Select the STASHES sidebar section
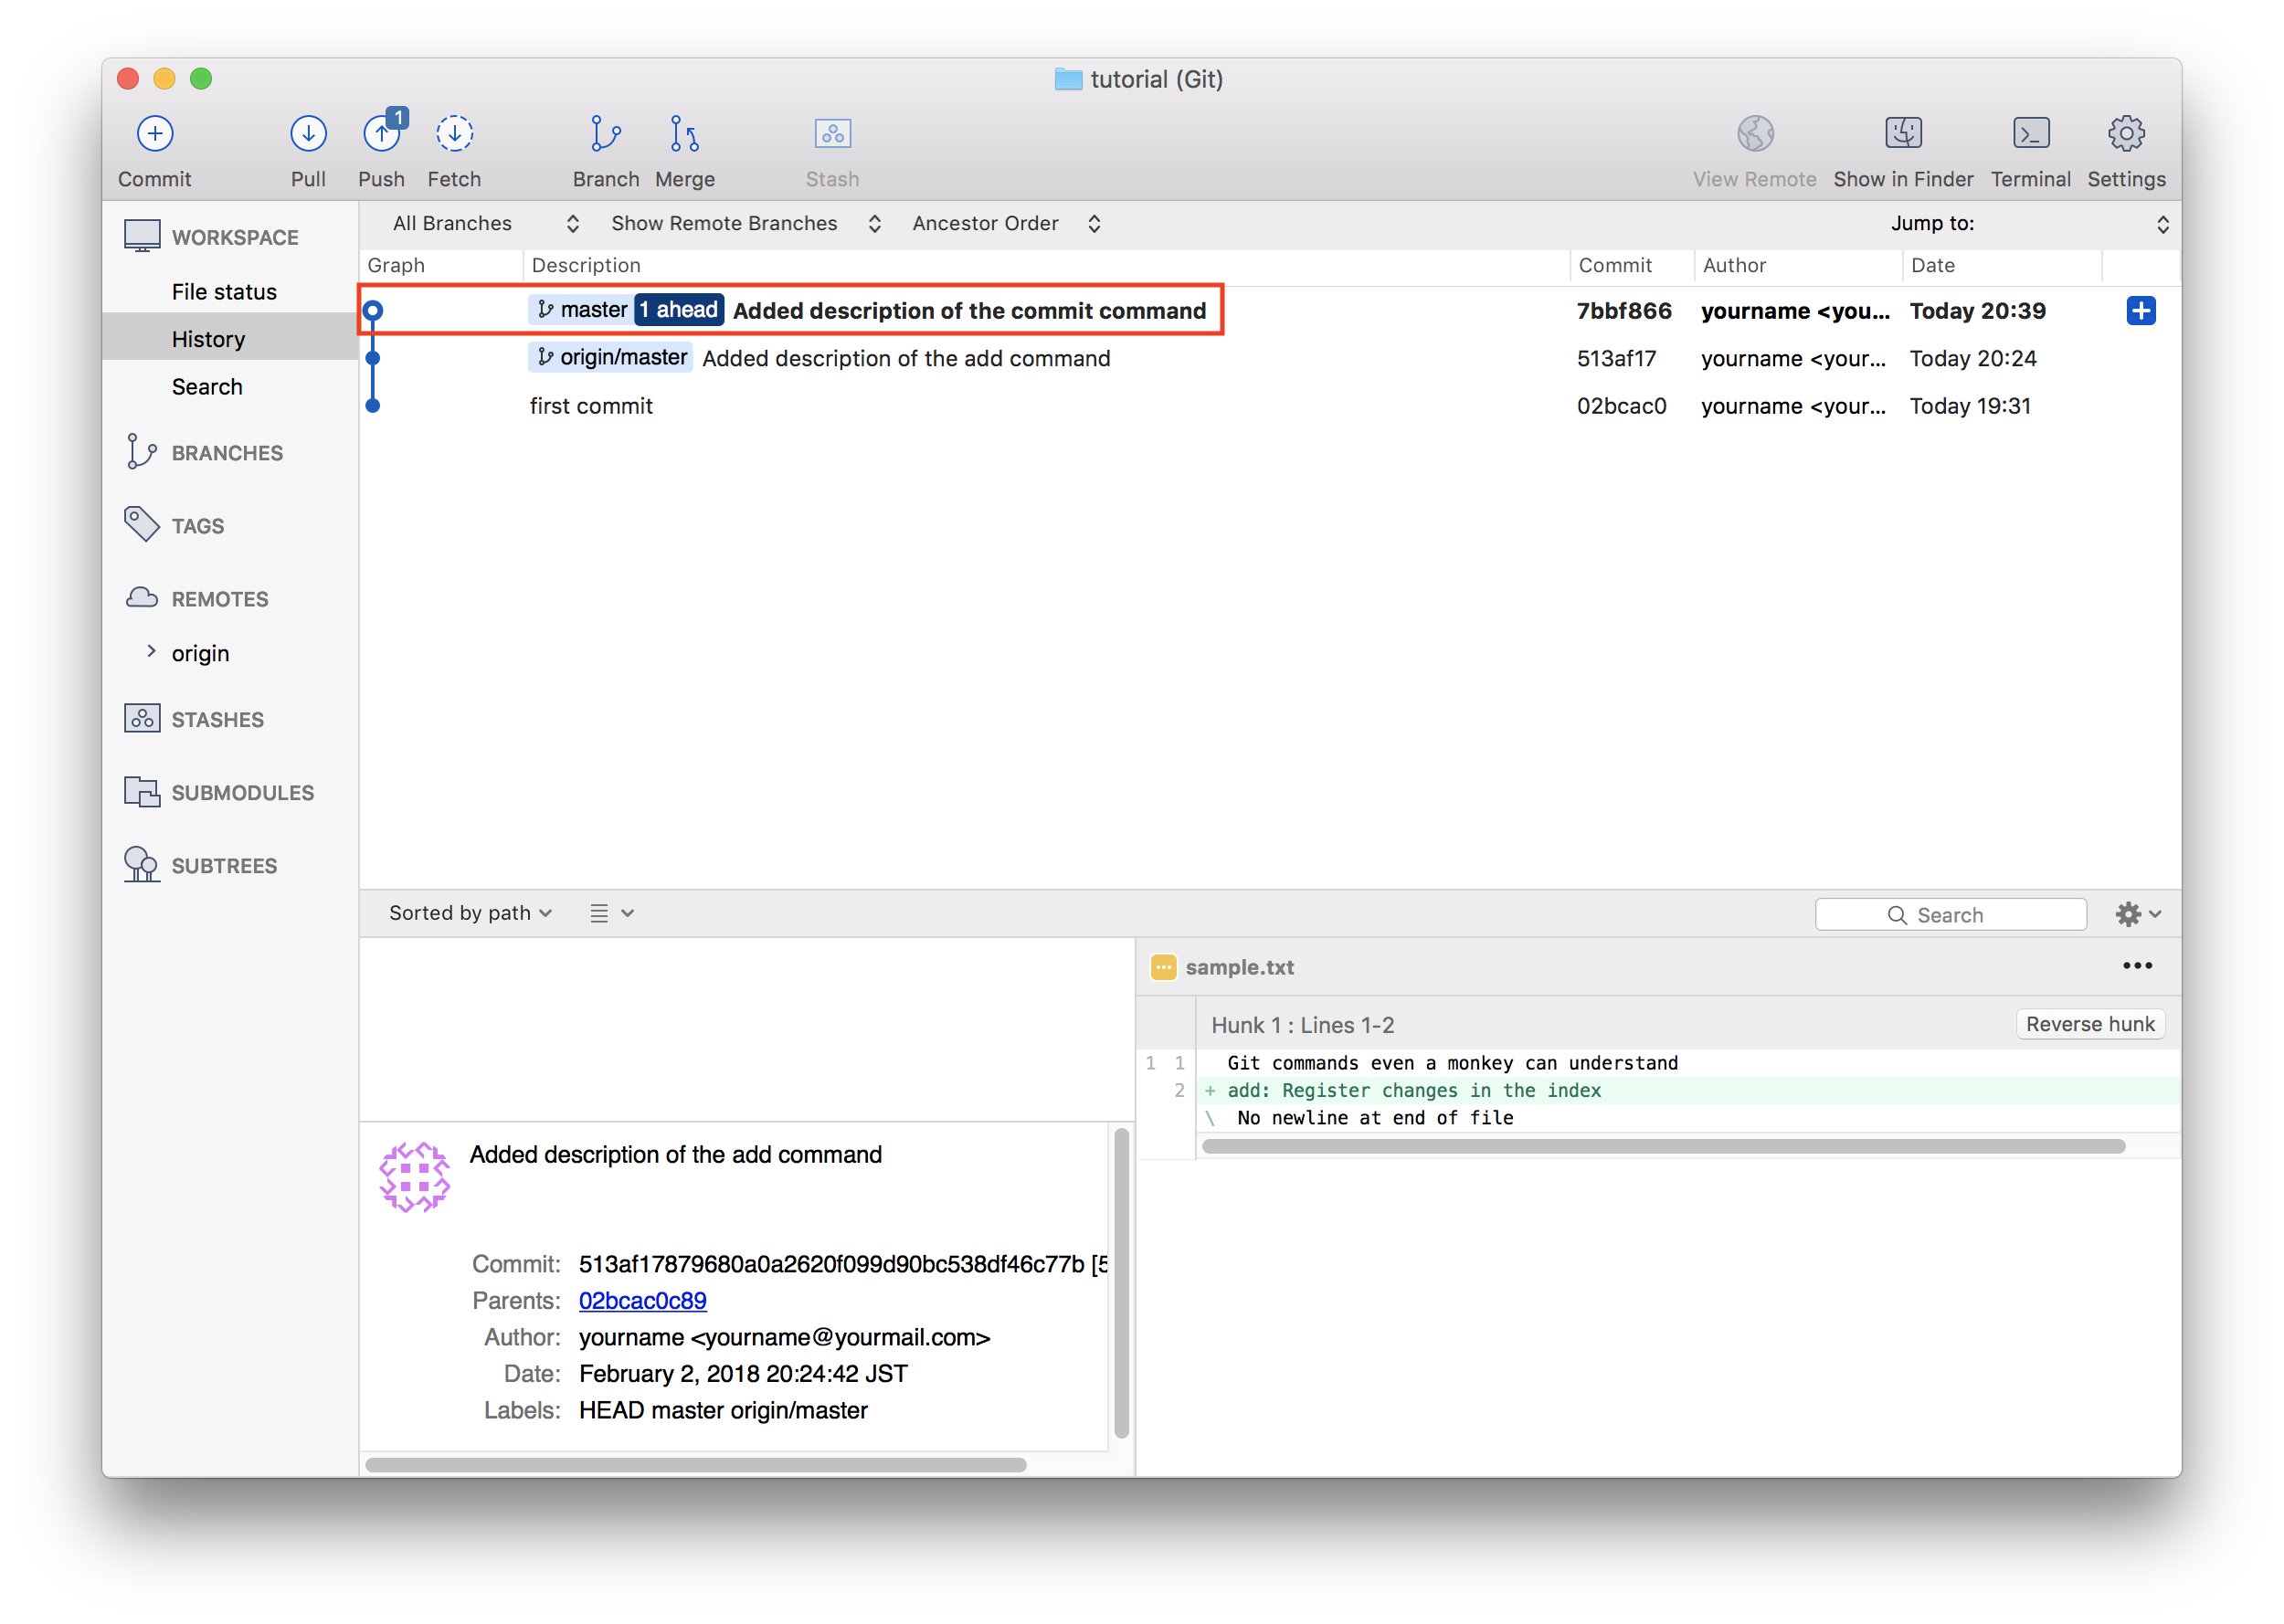2284x1624 pixels. point(218,720)
